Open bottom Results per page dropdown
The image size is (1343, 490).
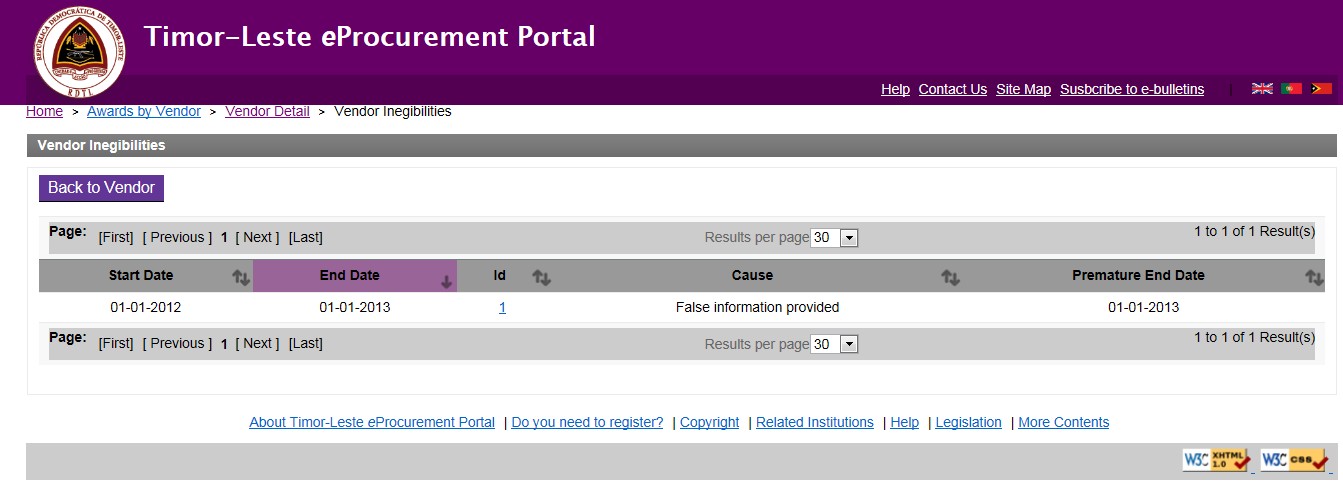pos(835,344)
